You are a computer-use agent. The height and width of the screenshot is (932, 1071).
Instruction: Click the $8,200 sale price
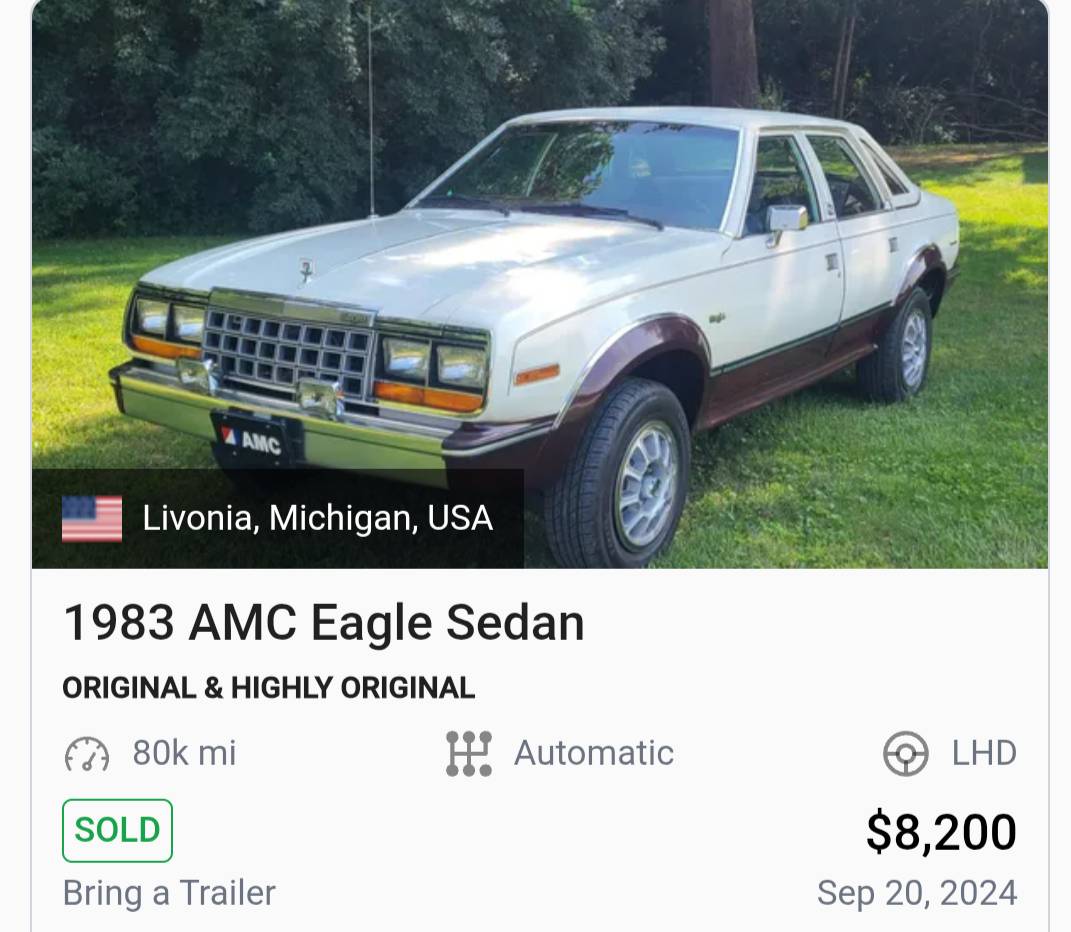pyautogui.click(x=941, y=832)
